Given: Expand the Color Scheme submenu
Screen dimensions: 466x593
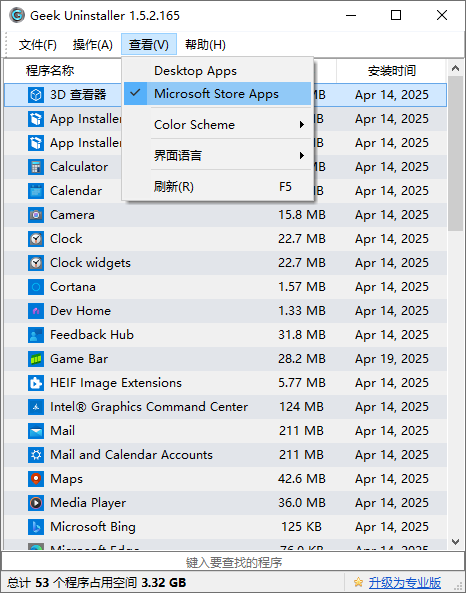Looking at the screenshot, I should [217, 124].
